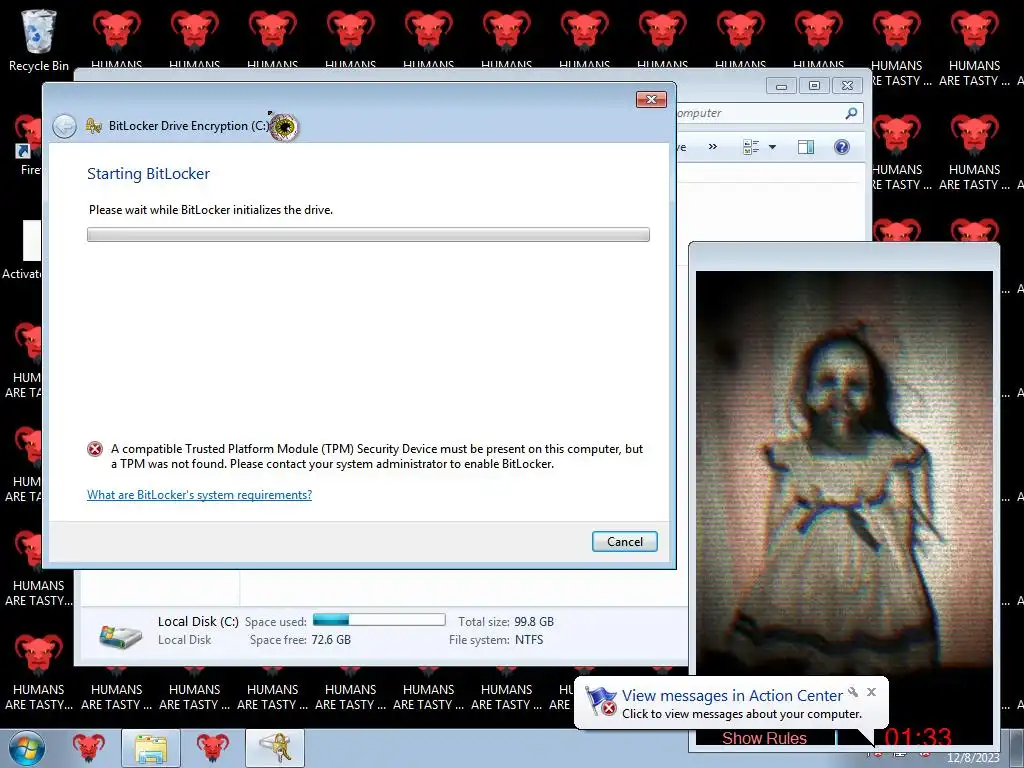Toggle the preview pane icon in Explorer
This screenshot has height=768, width=1024.
click(806, 147)
